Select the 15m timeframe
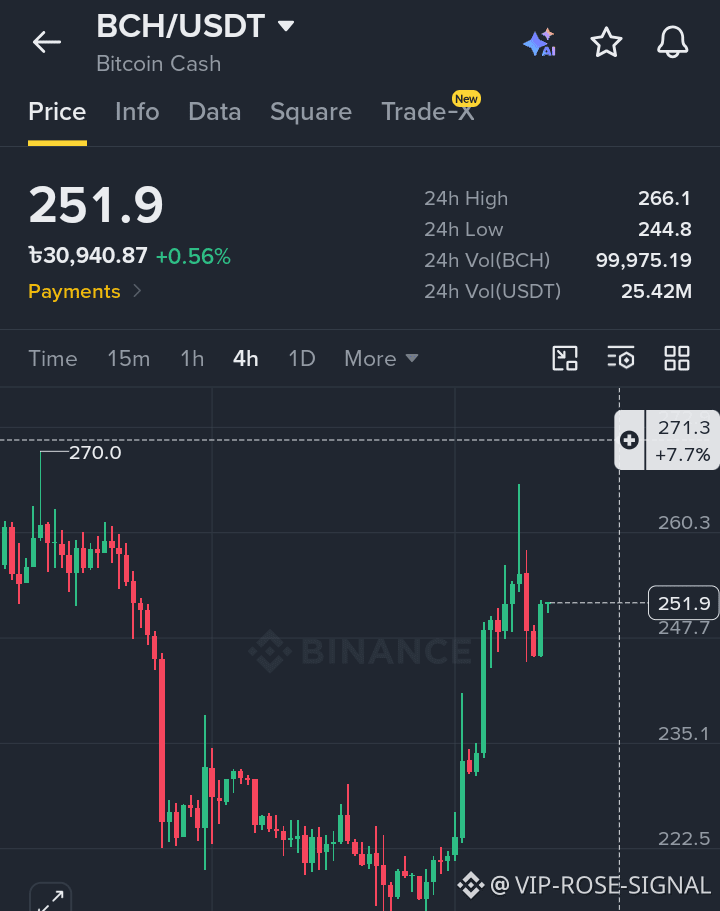The width and height of the screenshot is (720, 911). 128,358
